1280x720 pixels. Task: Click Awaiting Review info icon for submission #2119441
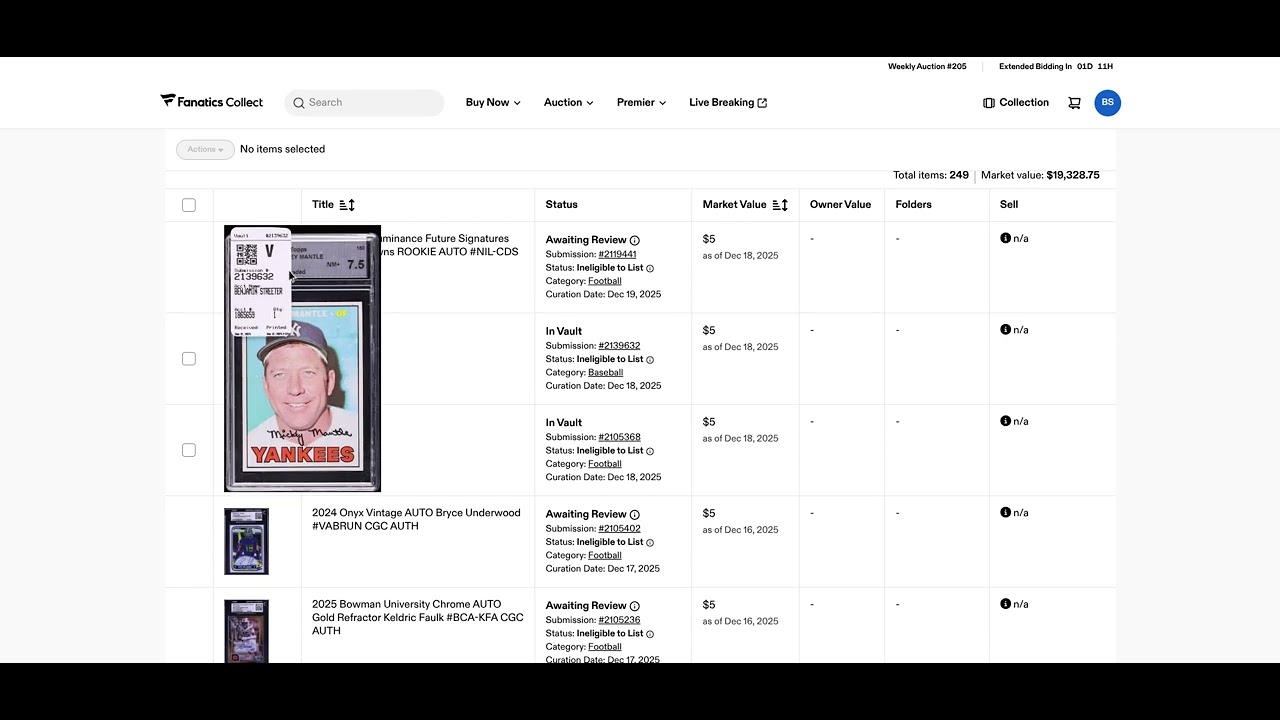[x=635, y=240]
